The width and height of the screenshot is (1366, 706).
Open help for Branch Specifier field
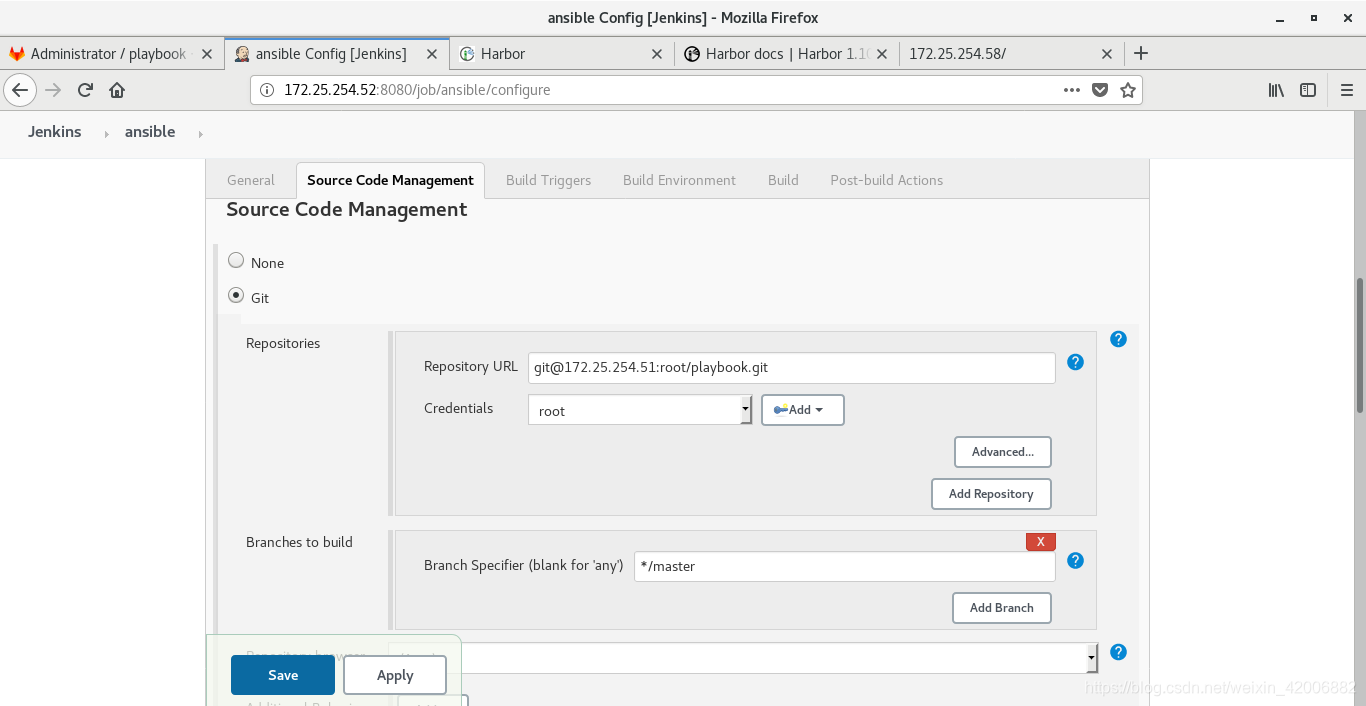tap(1075, 560)
